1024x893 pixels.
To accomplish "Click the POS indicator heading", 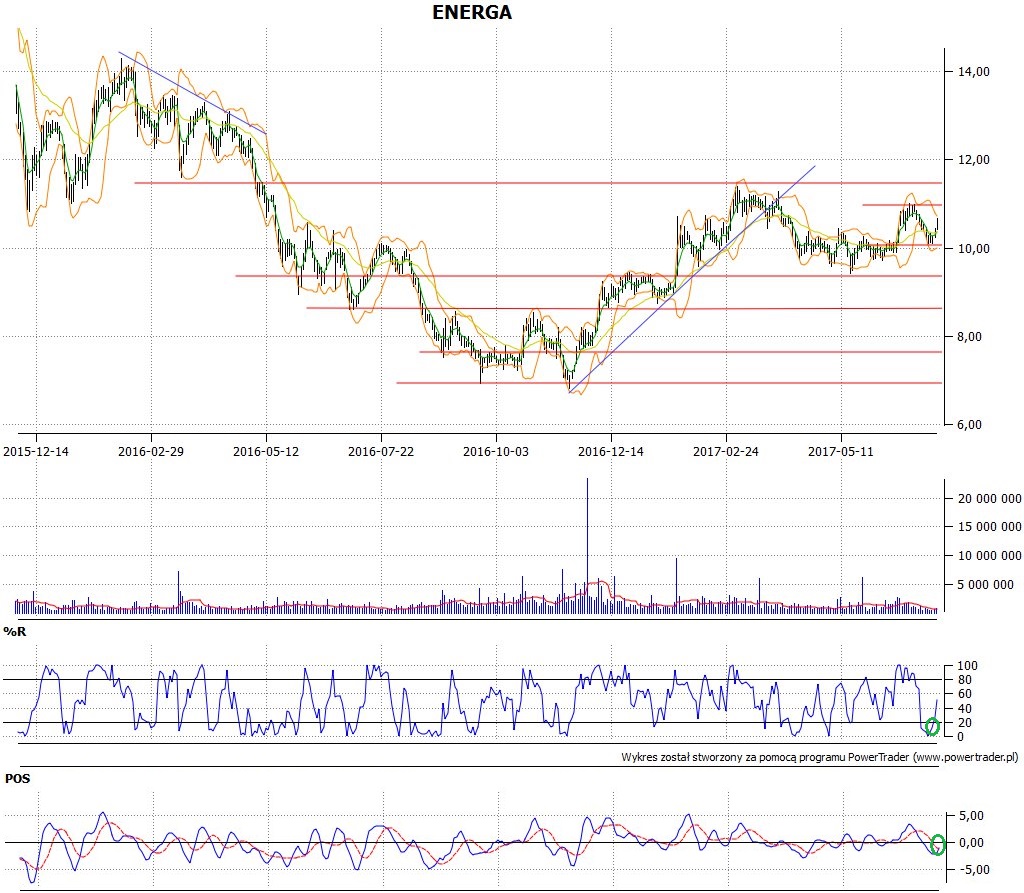I will pyautogui.click(x=18, y=779).
